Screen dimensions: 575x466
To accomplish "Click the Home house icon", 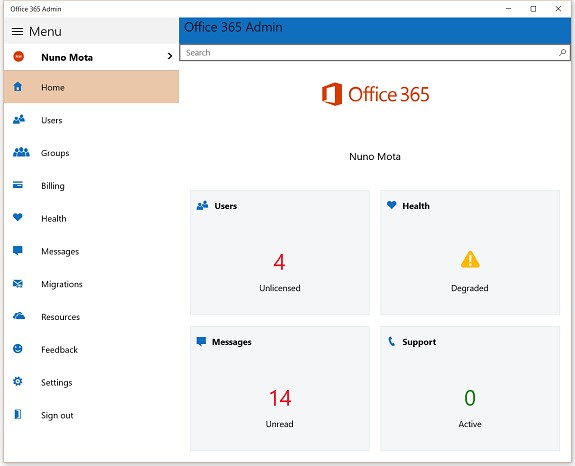I will click(18, 87).
